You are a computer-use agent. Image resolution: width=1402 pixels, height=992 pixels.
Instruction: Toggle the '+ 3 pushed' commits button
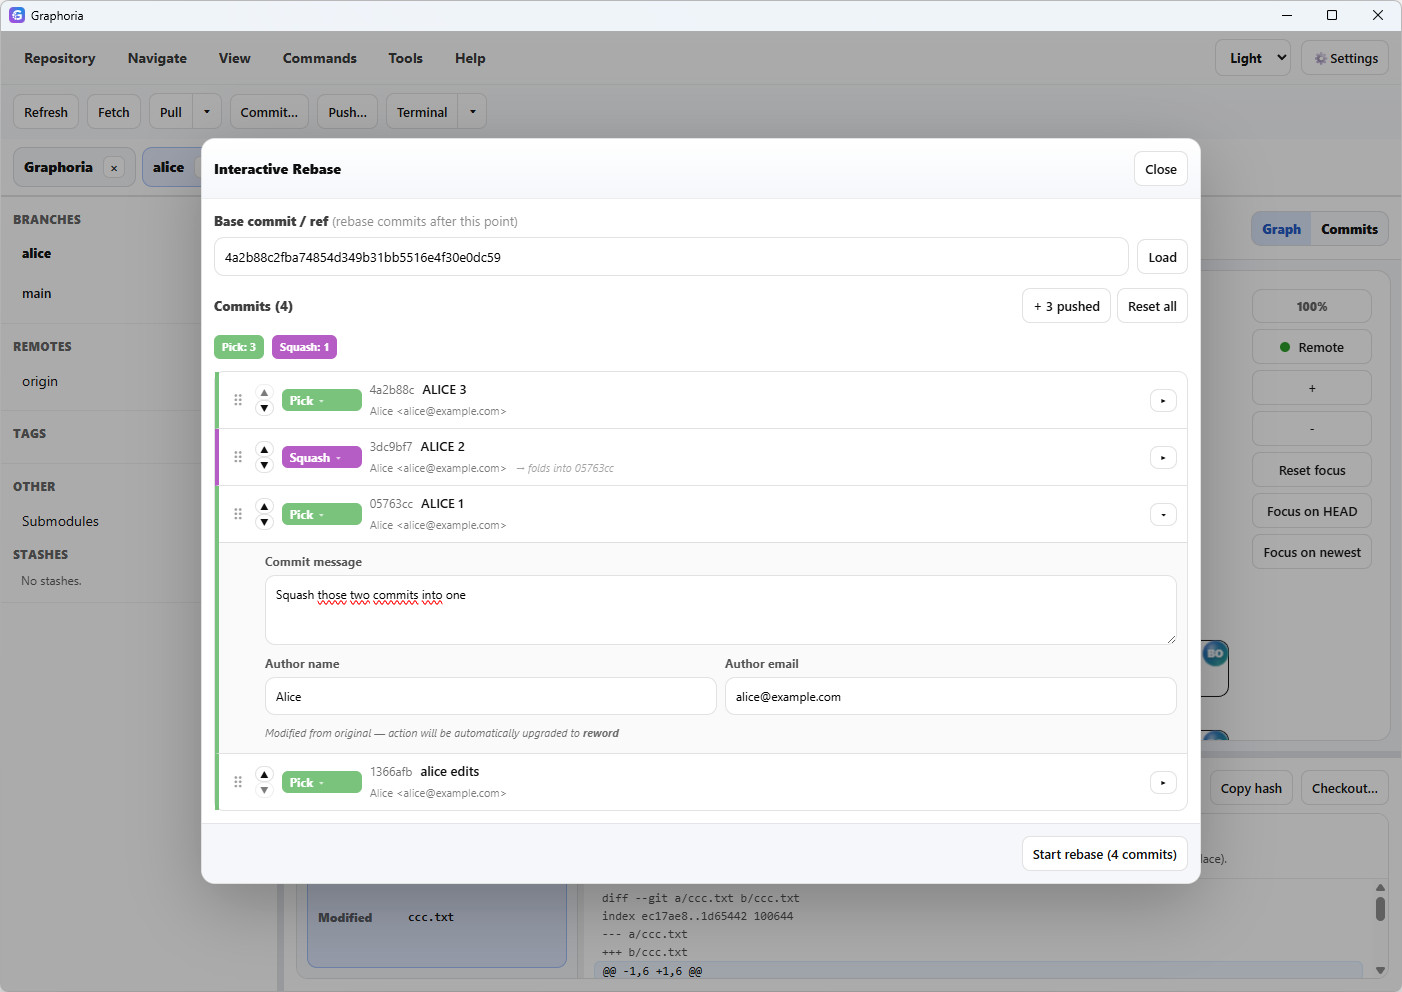tap(1066, 306)
